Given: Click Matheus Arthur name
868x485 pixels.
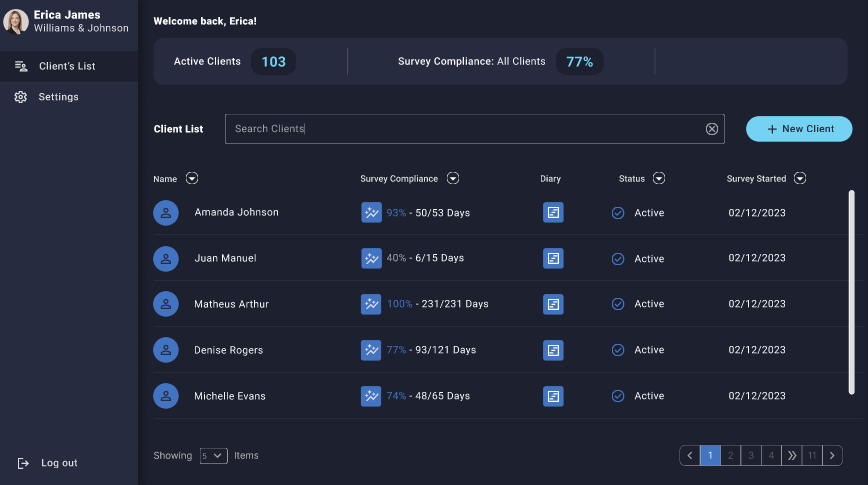Looking at the screenshot, I should [231, 305].
